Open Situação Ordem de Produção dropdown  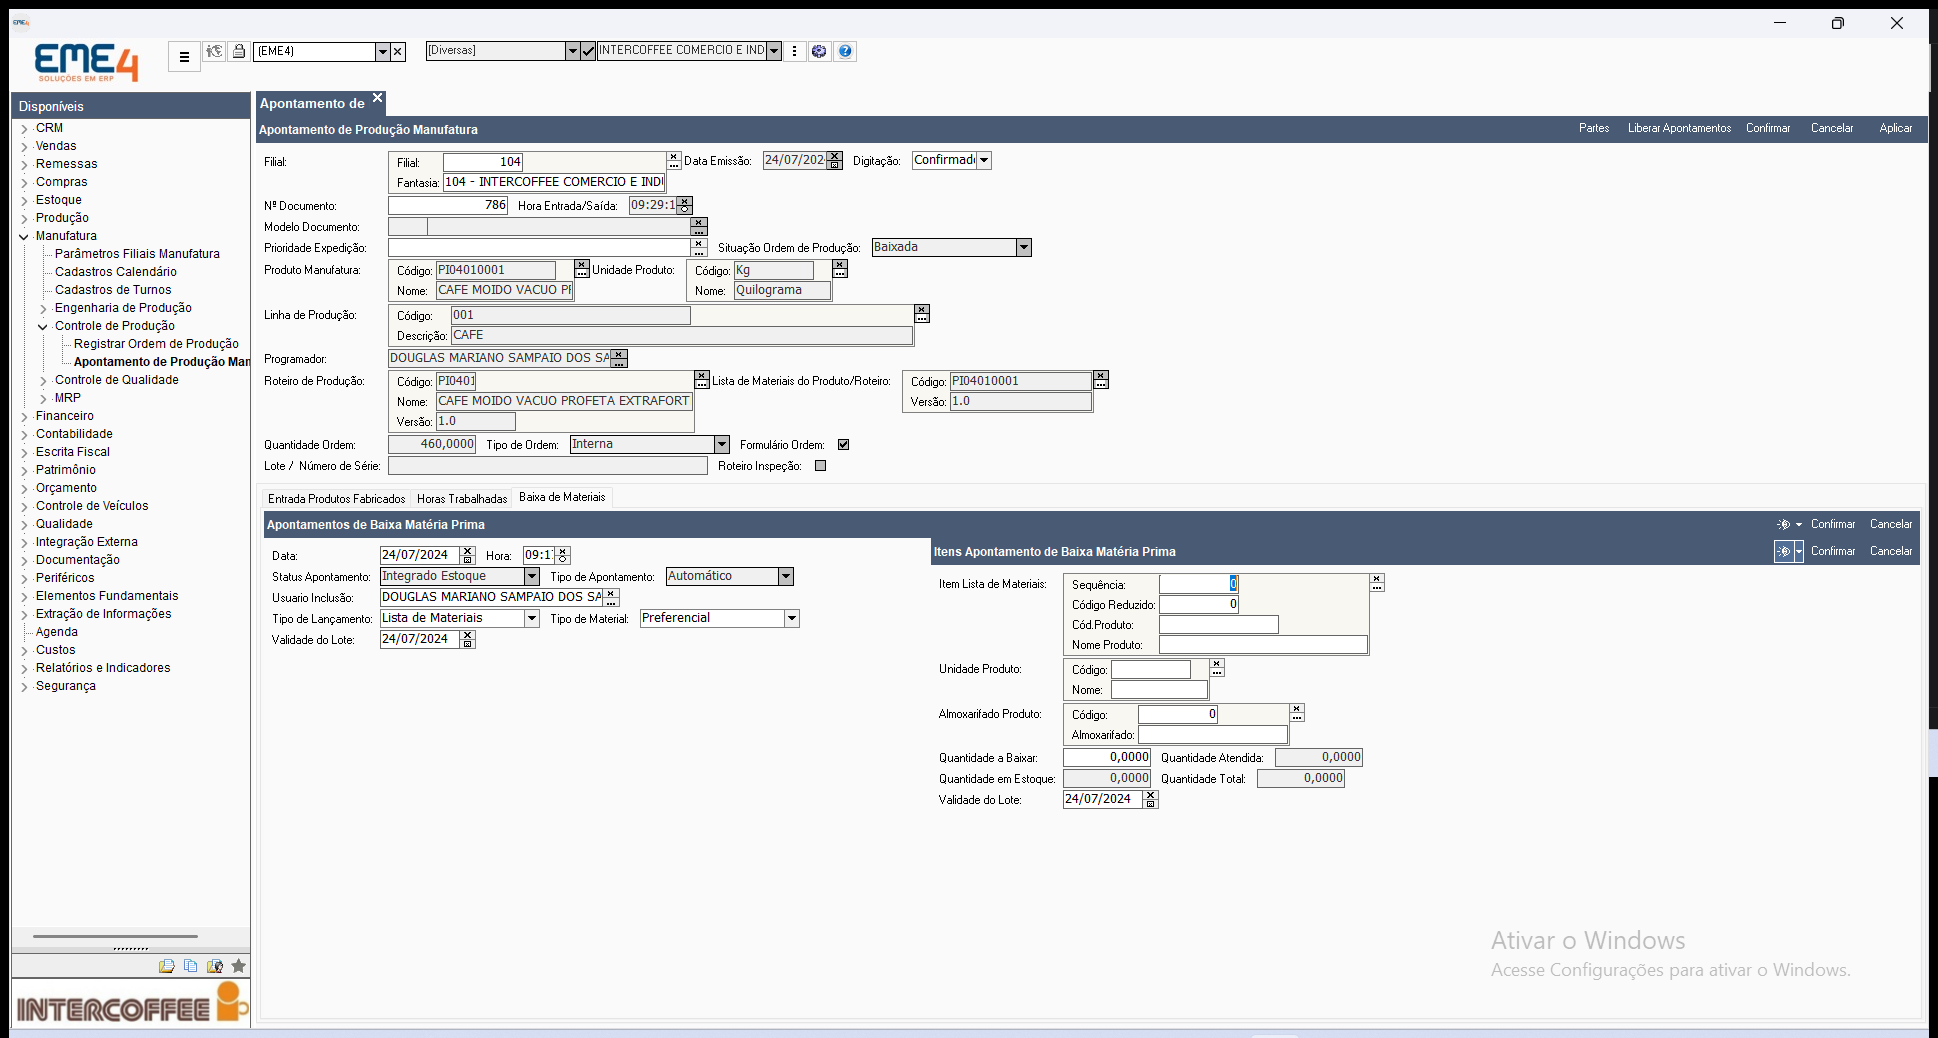[1023, 247]
